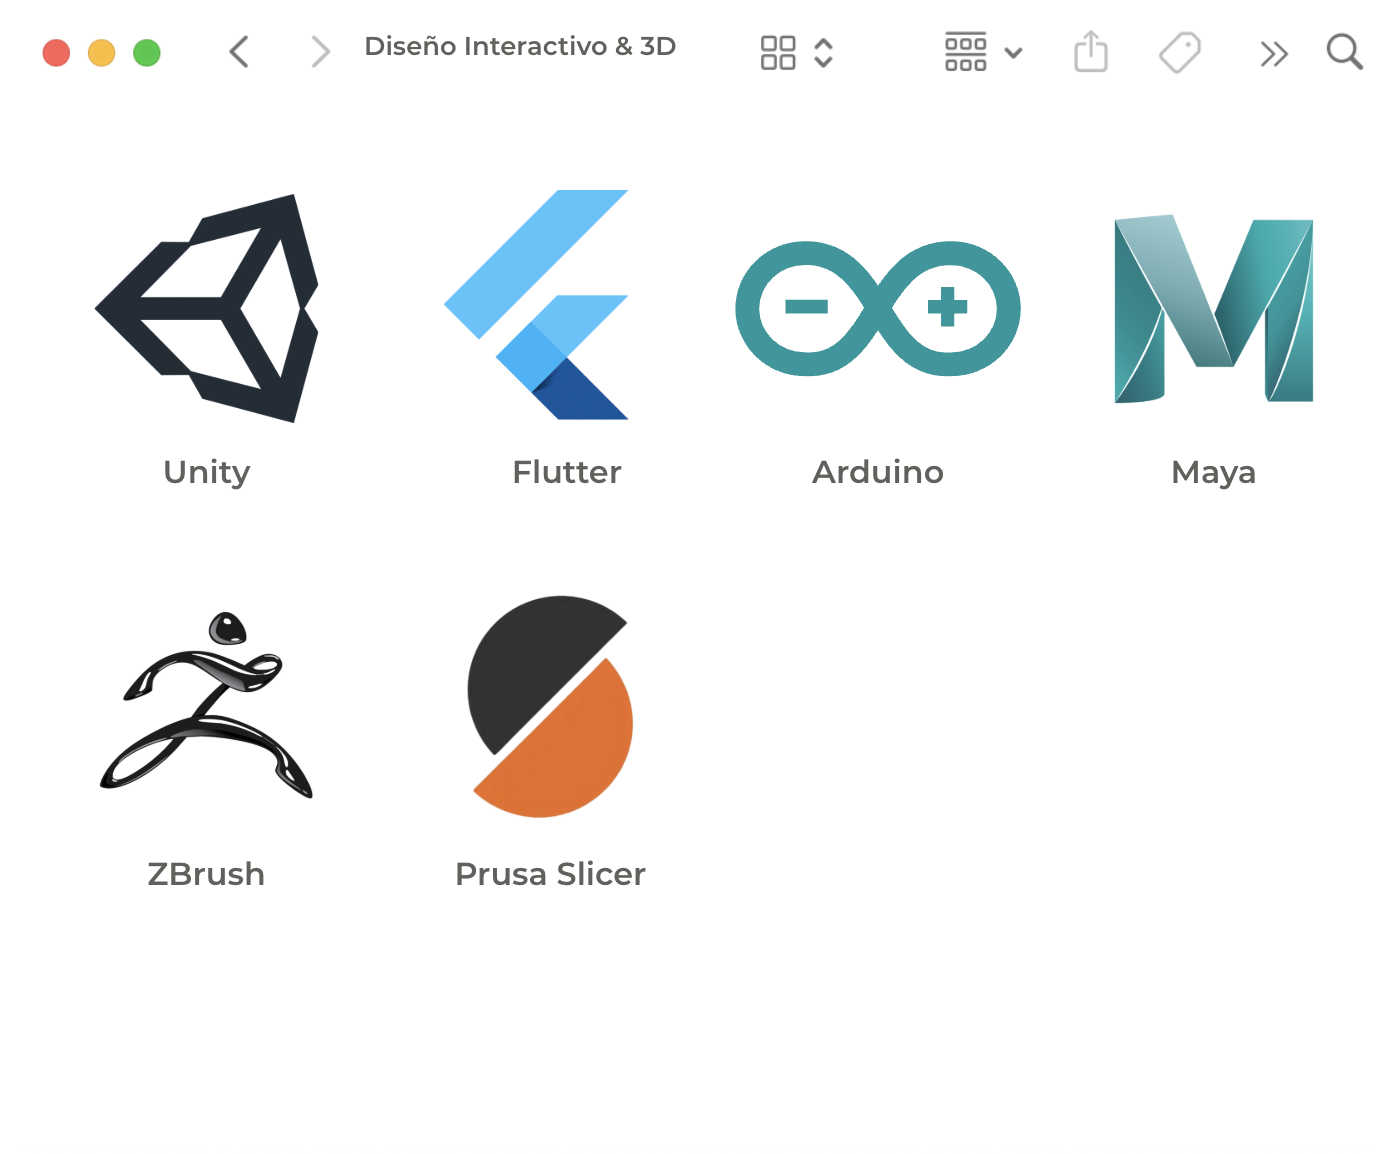The image size is (1398, 1154).
Task: Click the window title Diseño Interactivo & 3D
Action: (520, 47)
